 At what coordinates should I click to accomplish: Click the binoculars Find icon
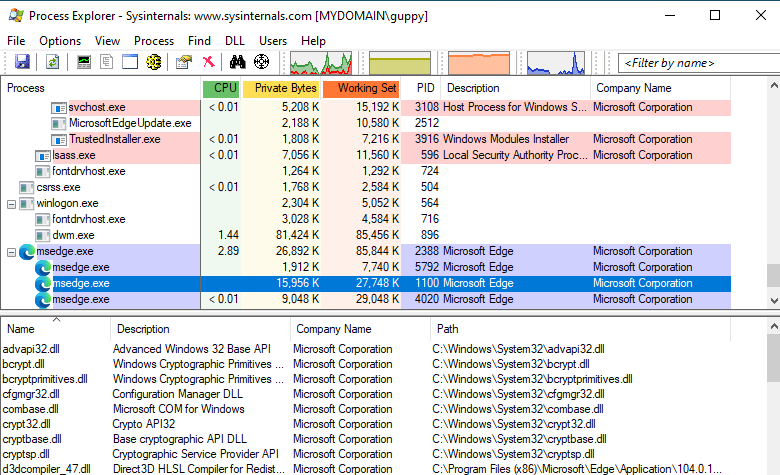[x=237, y=62]
